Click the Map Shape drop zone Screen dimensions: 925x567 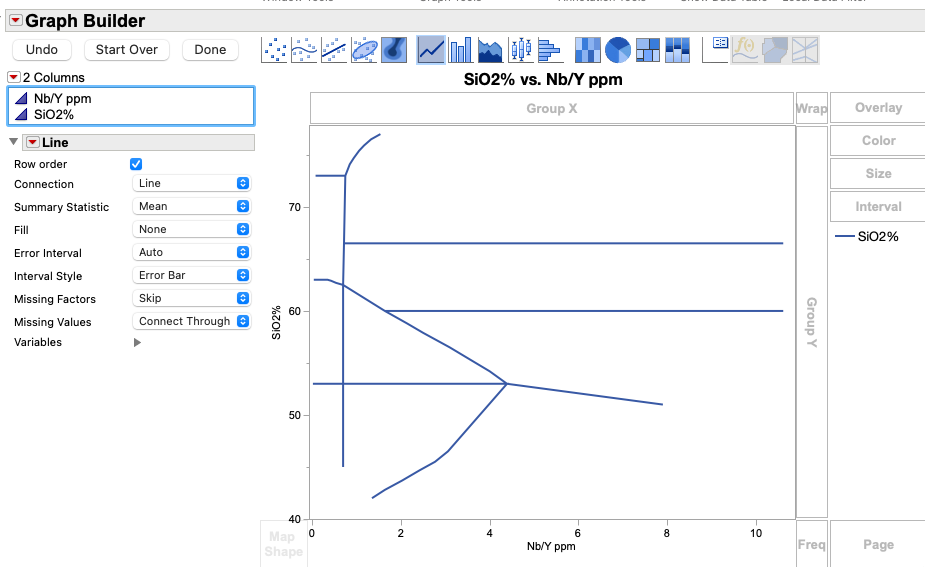pos(284,543)
